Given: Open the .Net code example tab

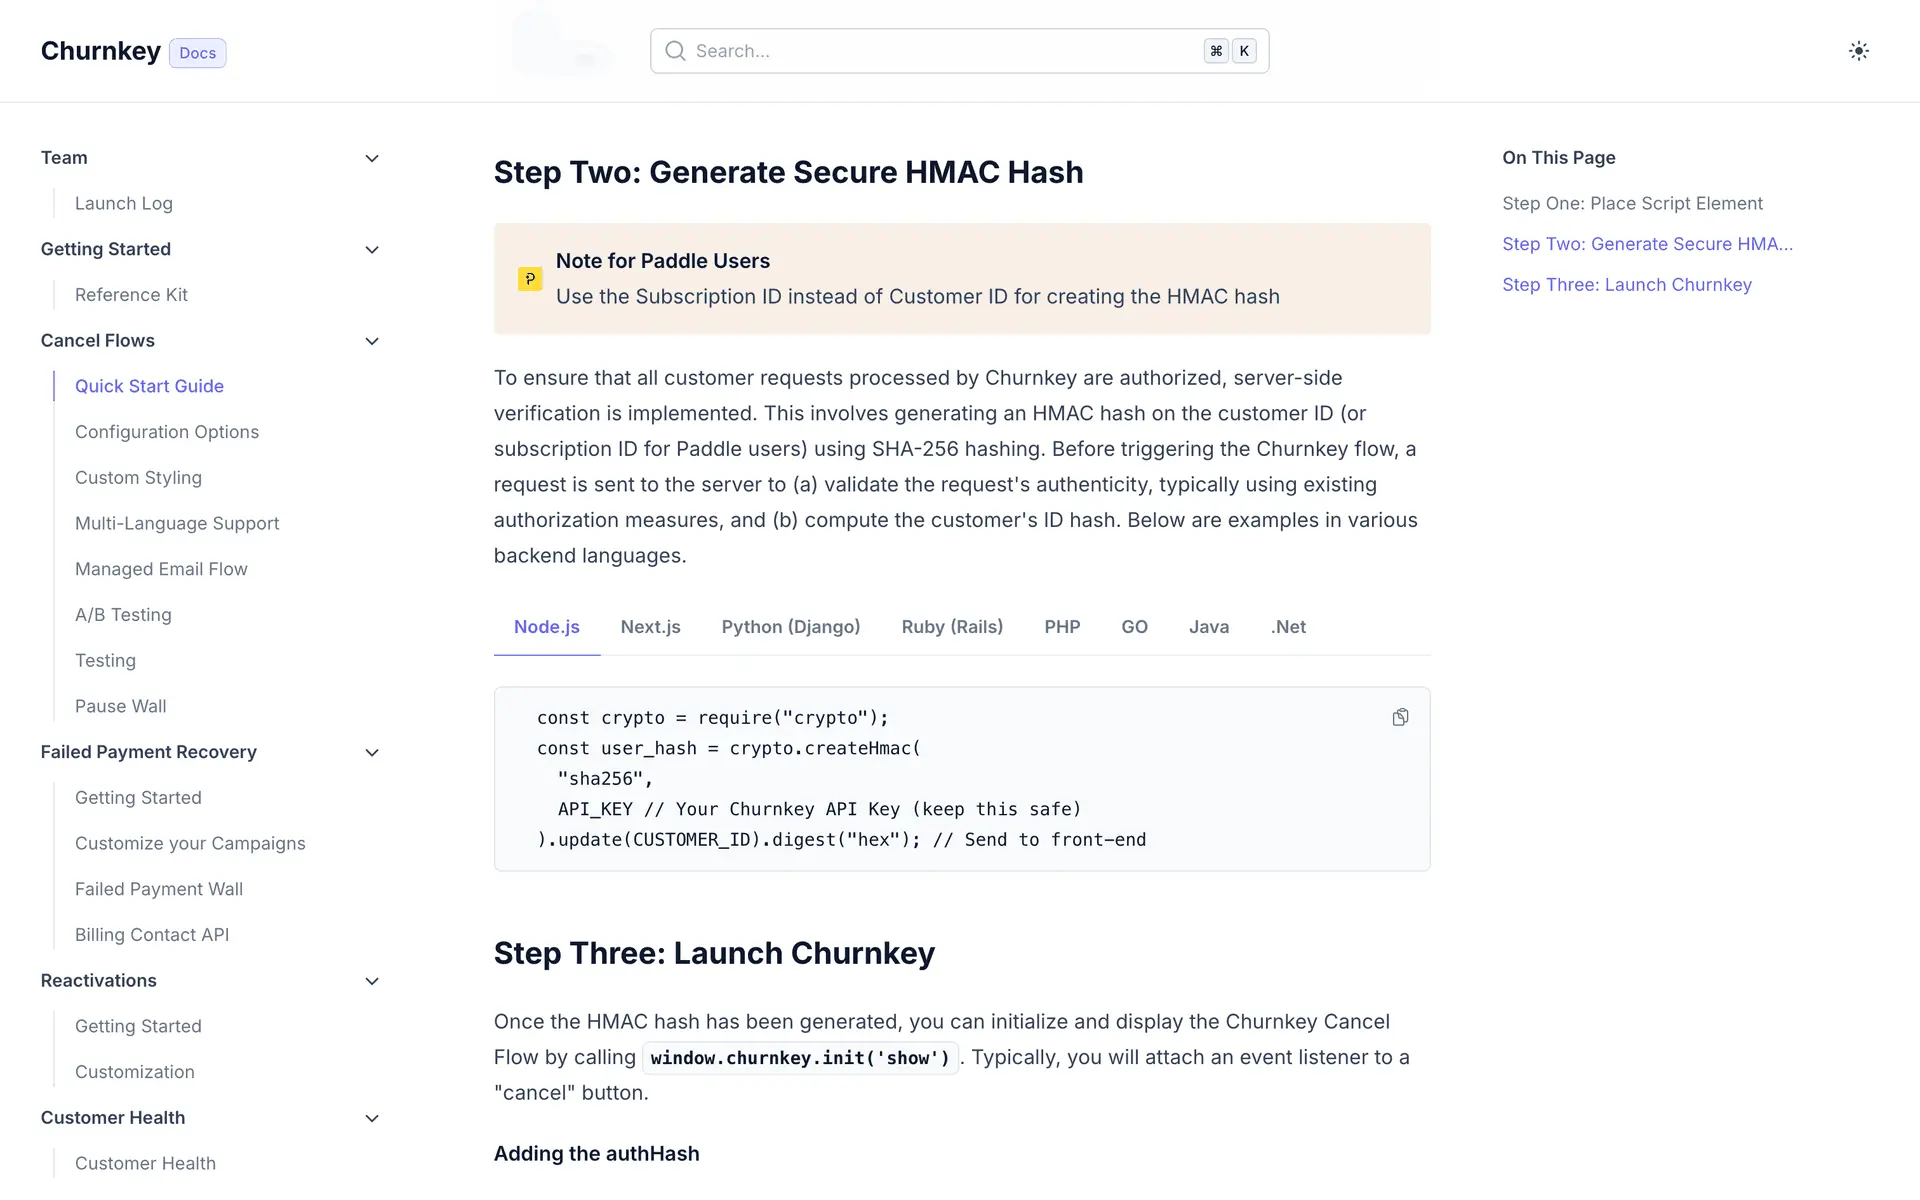Looking at the screenshot, I should (1288, 627).
